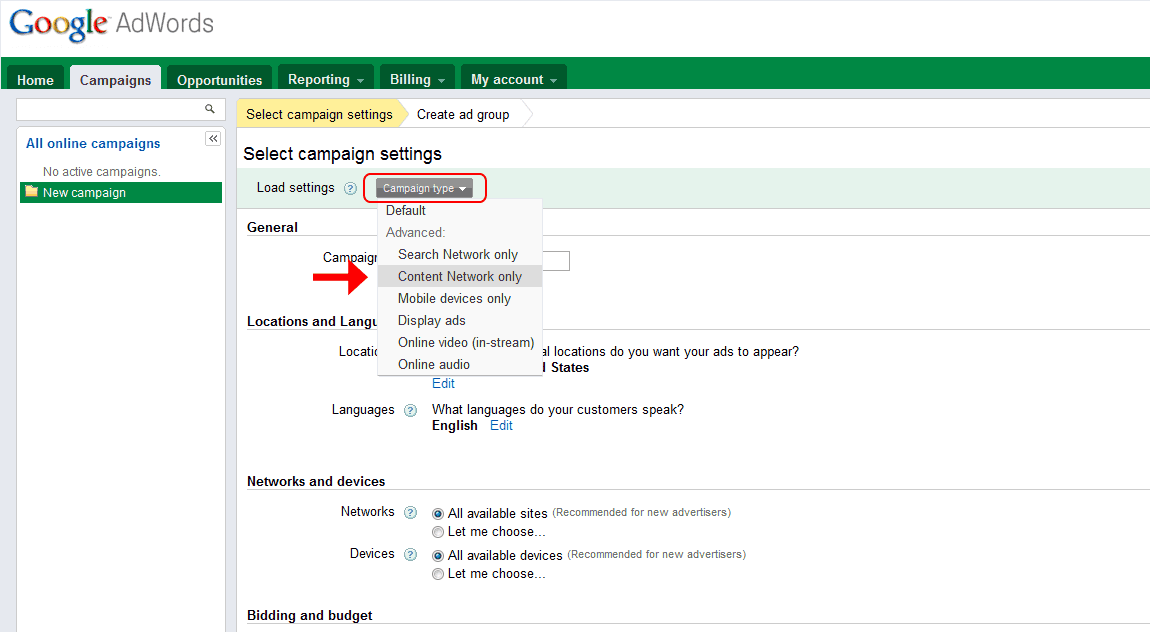Open the Languages help icon
The height and width of the screenshot is (632, 1150).
click(x=411, y=411)
